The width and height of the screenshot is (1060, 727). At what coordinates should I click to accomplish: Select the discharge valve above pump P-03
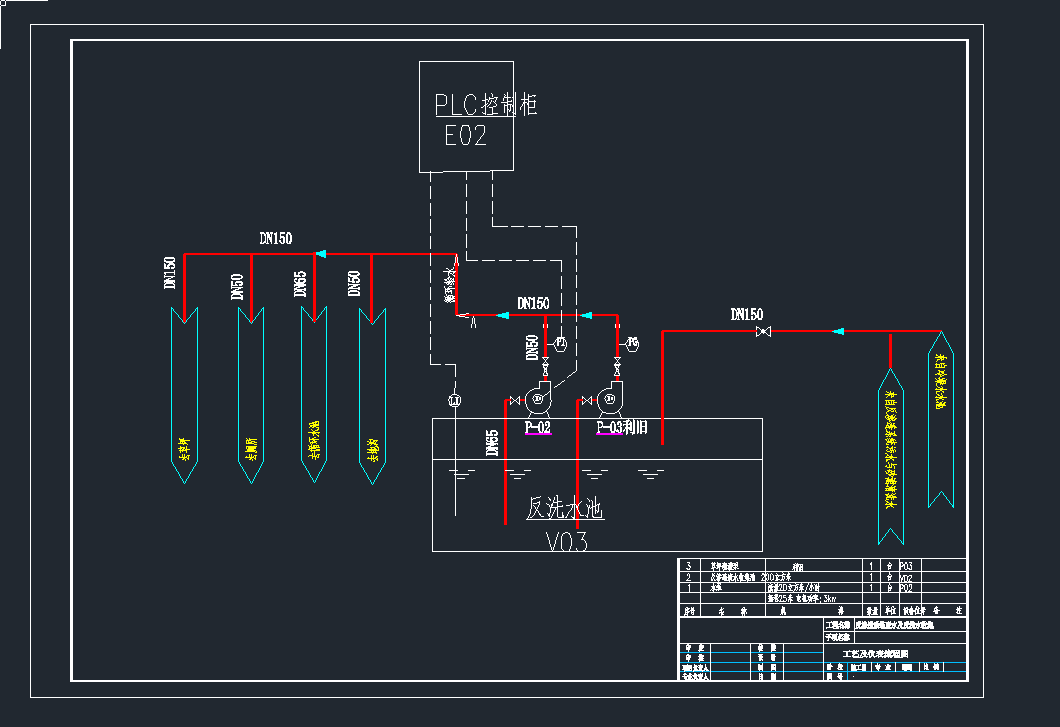coord(617,367)
